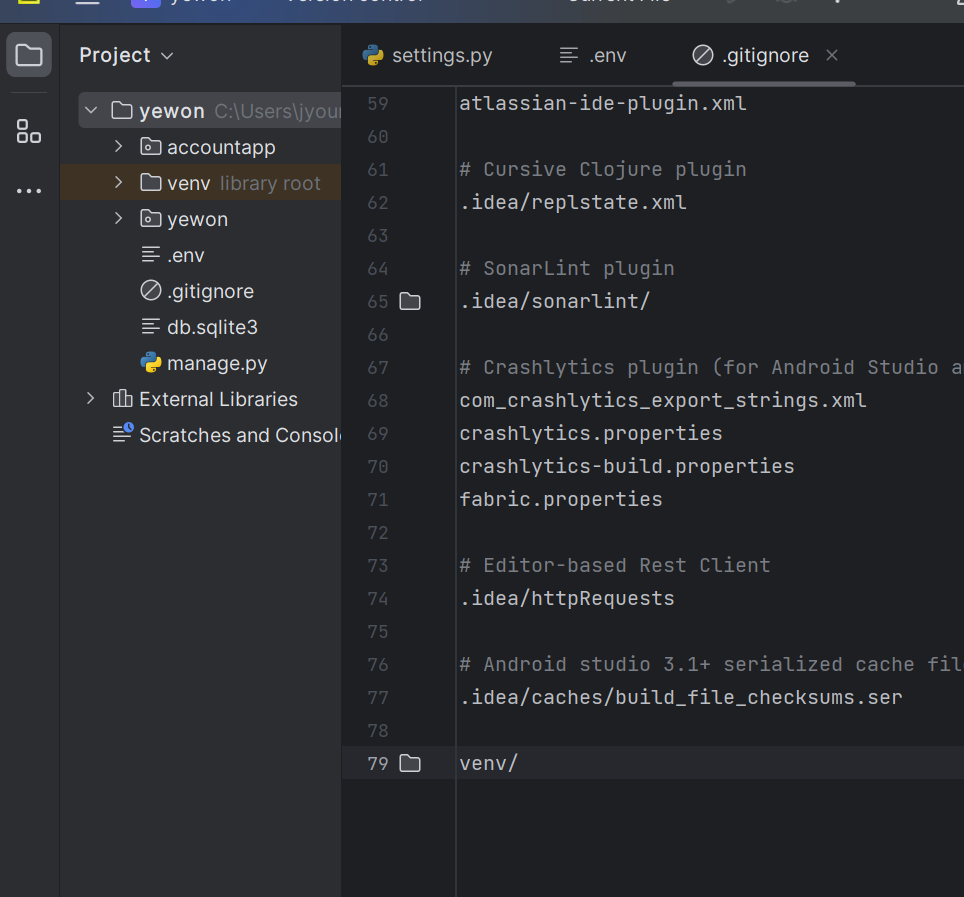This screenshot has height=897, width=964.
Task: Click the folder gutter icon on line 79
Action: pos(410,763)
